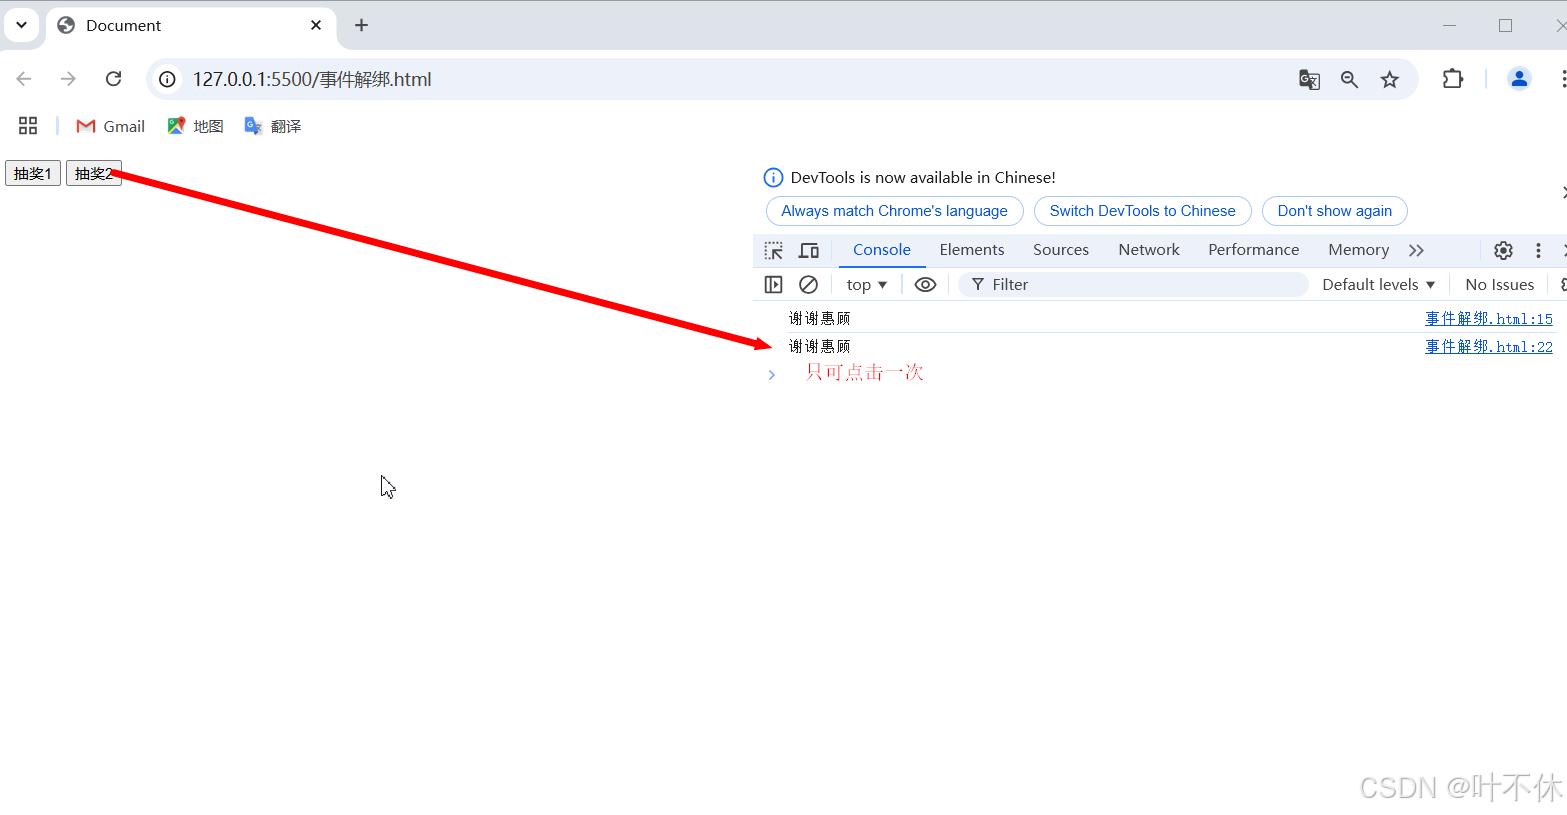Clear the console messages
The image size is (1567, 815).
[809, 284]
